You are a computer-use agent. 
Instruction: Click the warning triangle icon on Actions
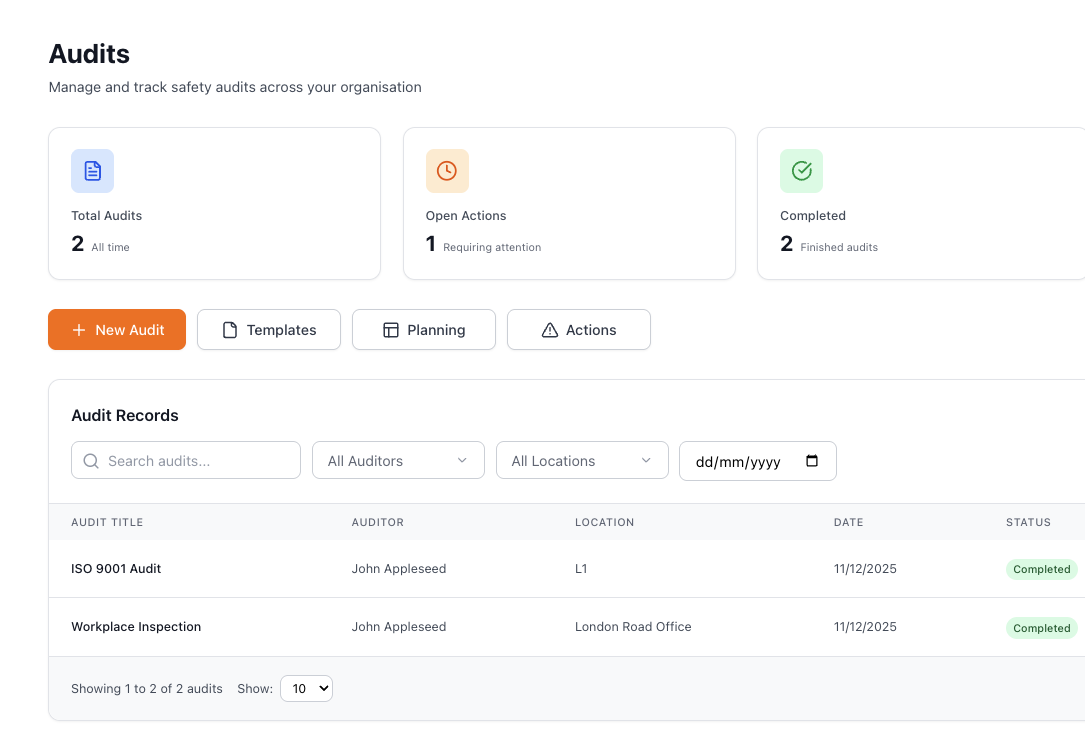pyautogui.click(x=549, y=330)
